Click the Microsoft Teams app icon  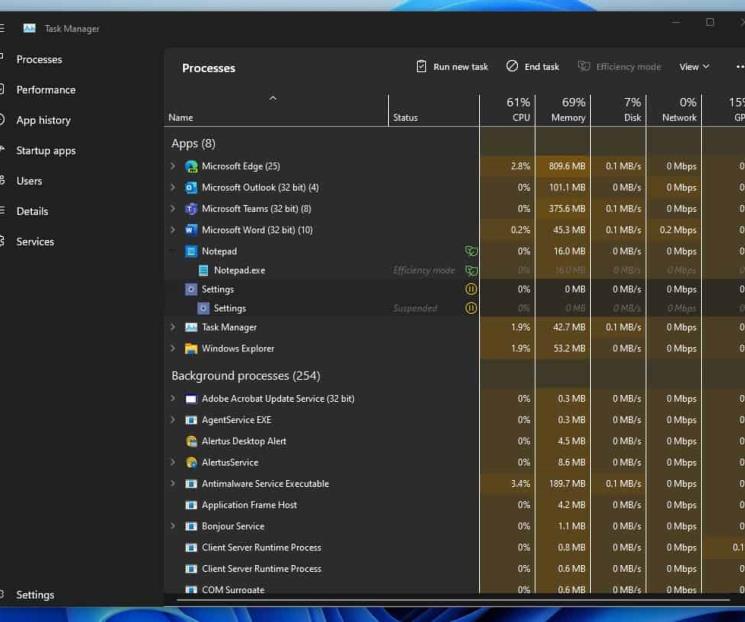pos(191,209)
